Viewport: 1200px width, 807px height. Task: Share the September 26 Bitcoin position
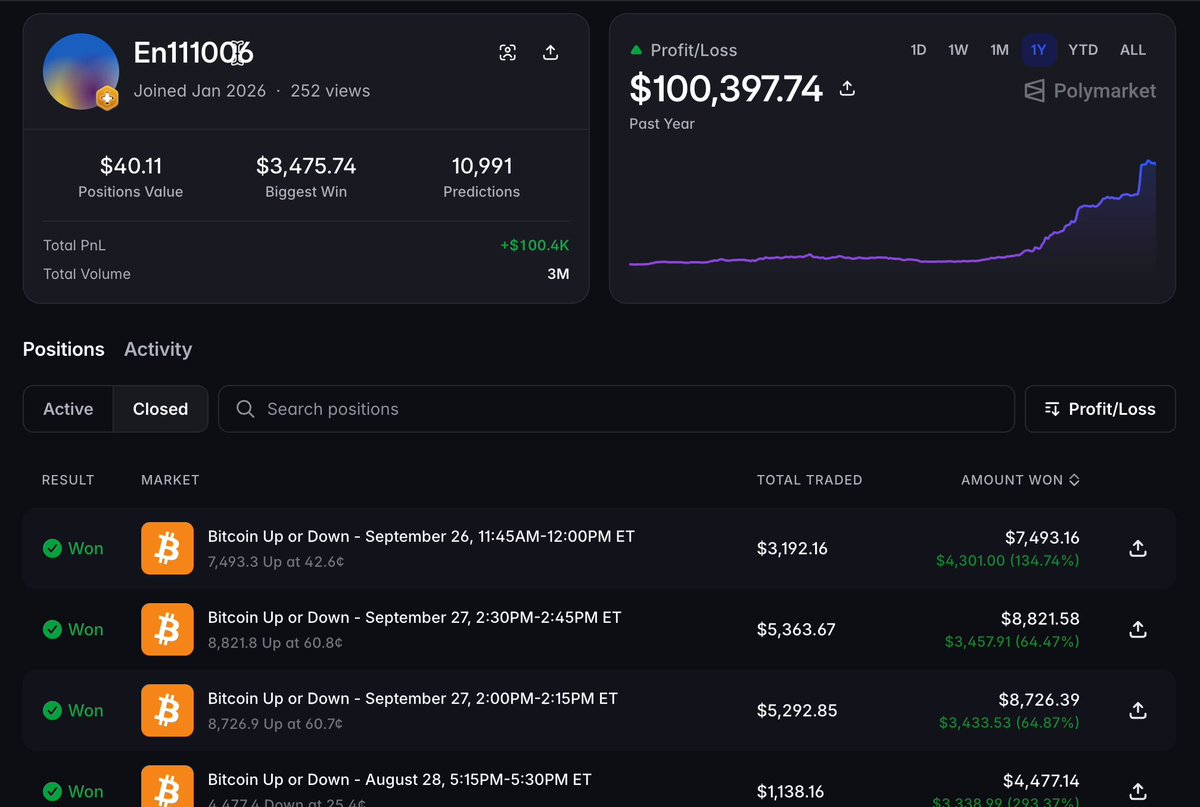[1137, 548]
